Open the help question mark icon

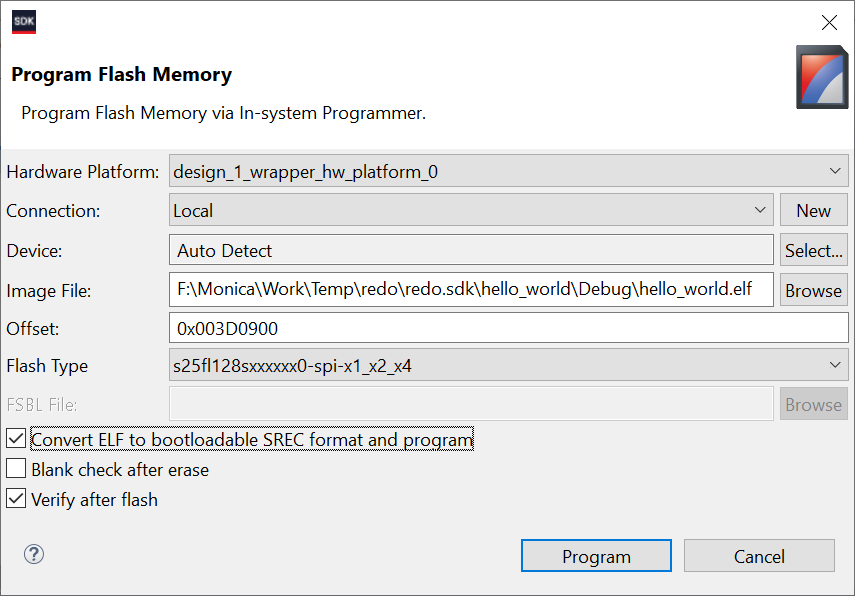click(x=34, y=554)
